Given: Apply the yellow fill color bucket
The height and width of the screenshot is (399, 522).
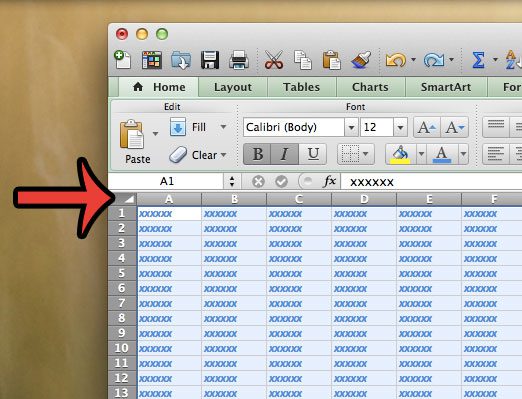Looking at the screenshot, I should coord(400,154).
